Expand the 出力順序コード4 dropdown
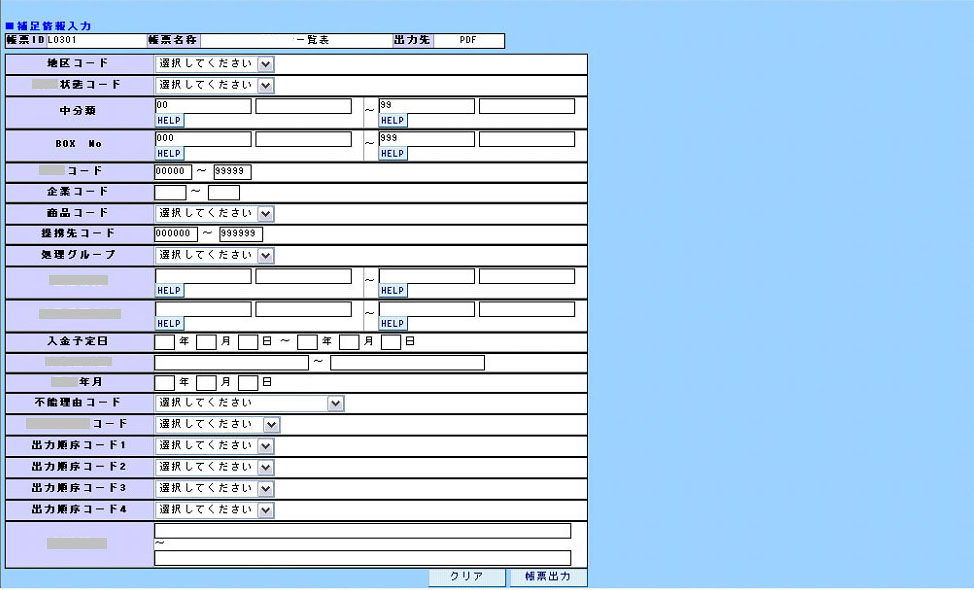The image size is (974, 590). pos(214,510)
